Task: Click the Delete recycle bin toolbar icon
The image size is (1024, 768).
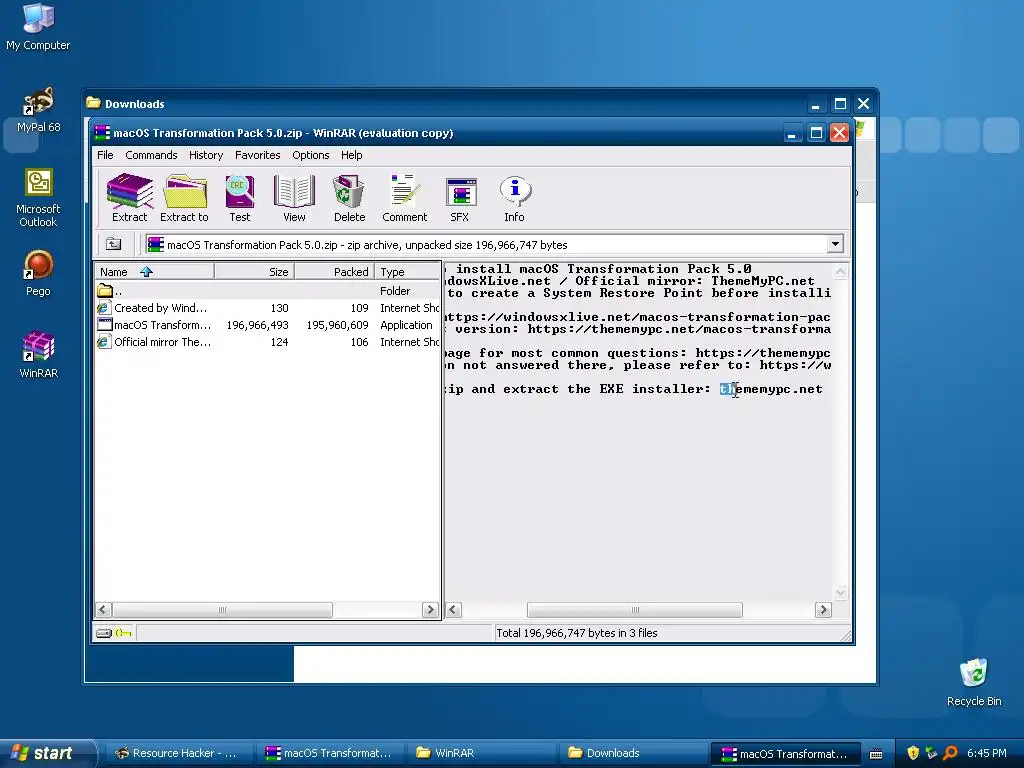Action: 349,198
